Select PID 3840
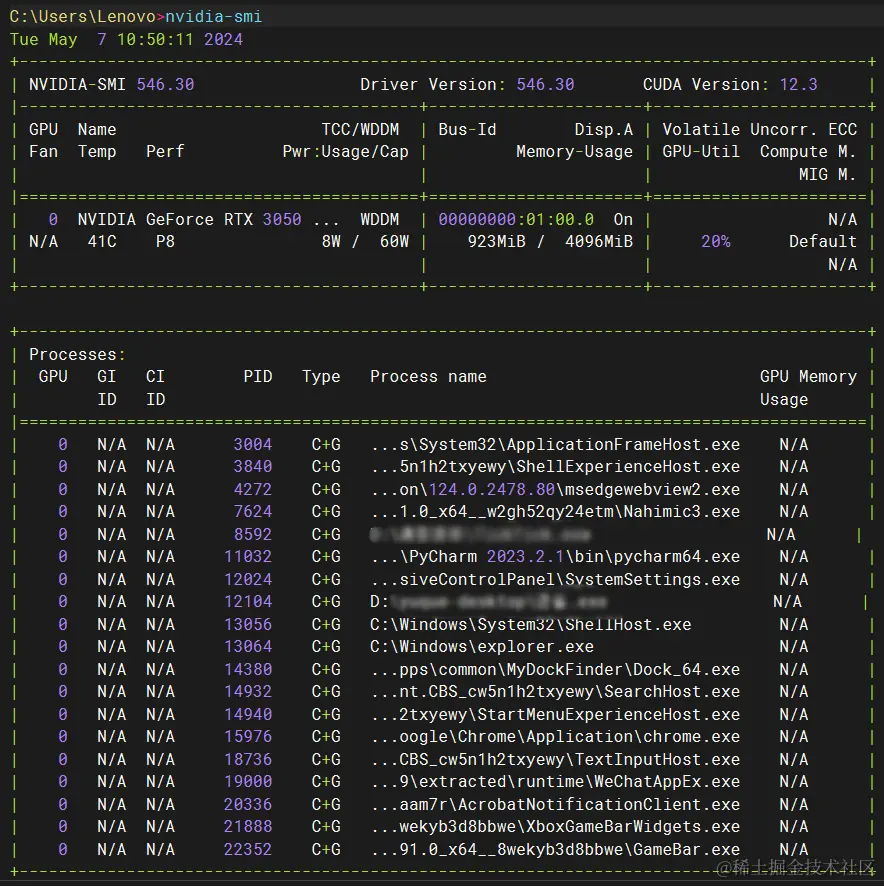 click(x=253, y=467)
